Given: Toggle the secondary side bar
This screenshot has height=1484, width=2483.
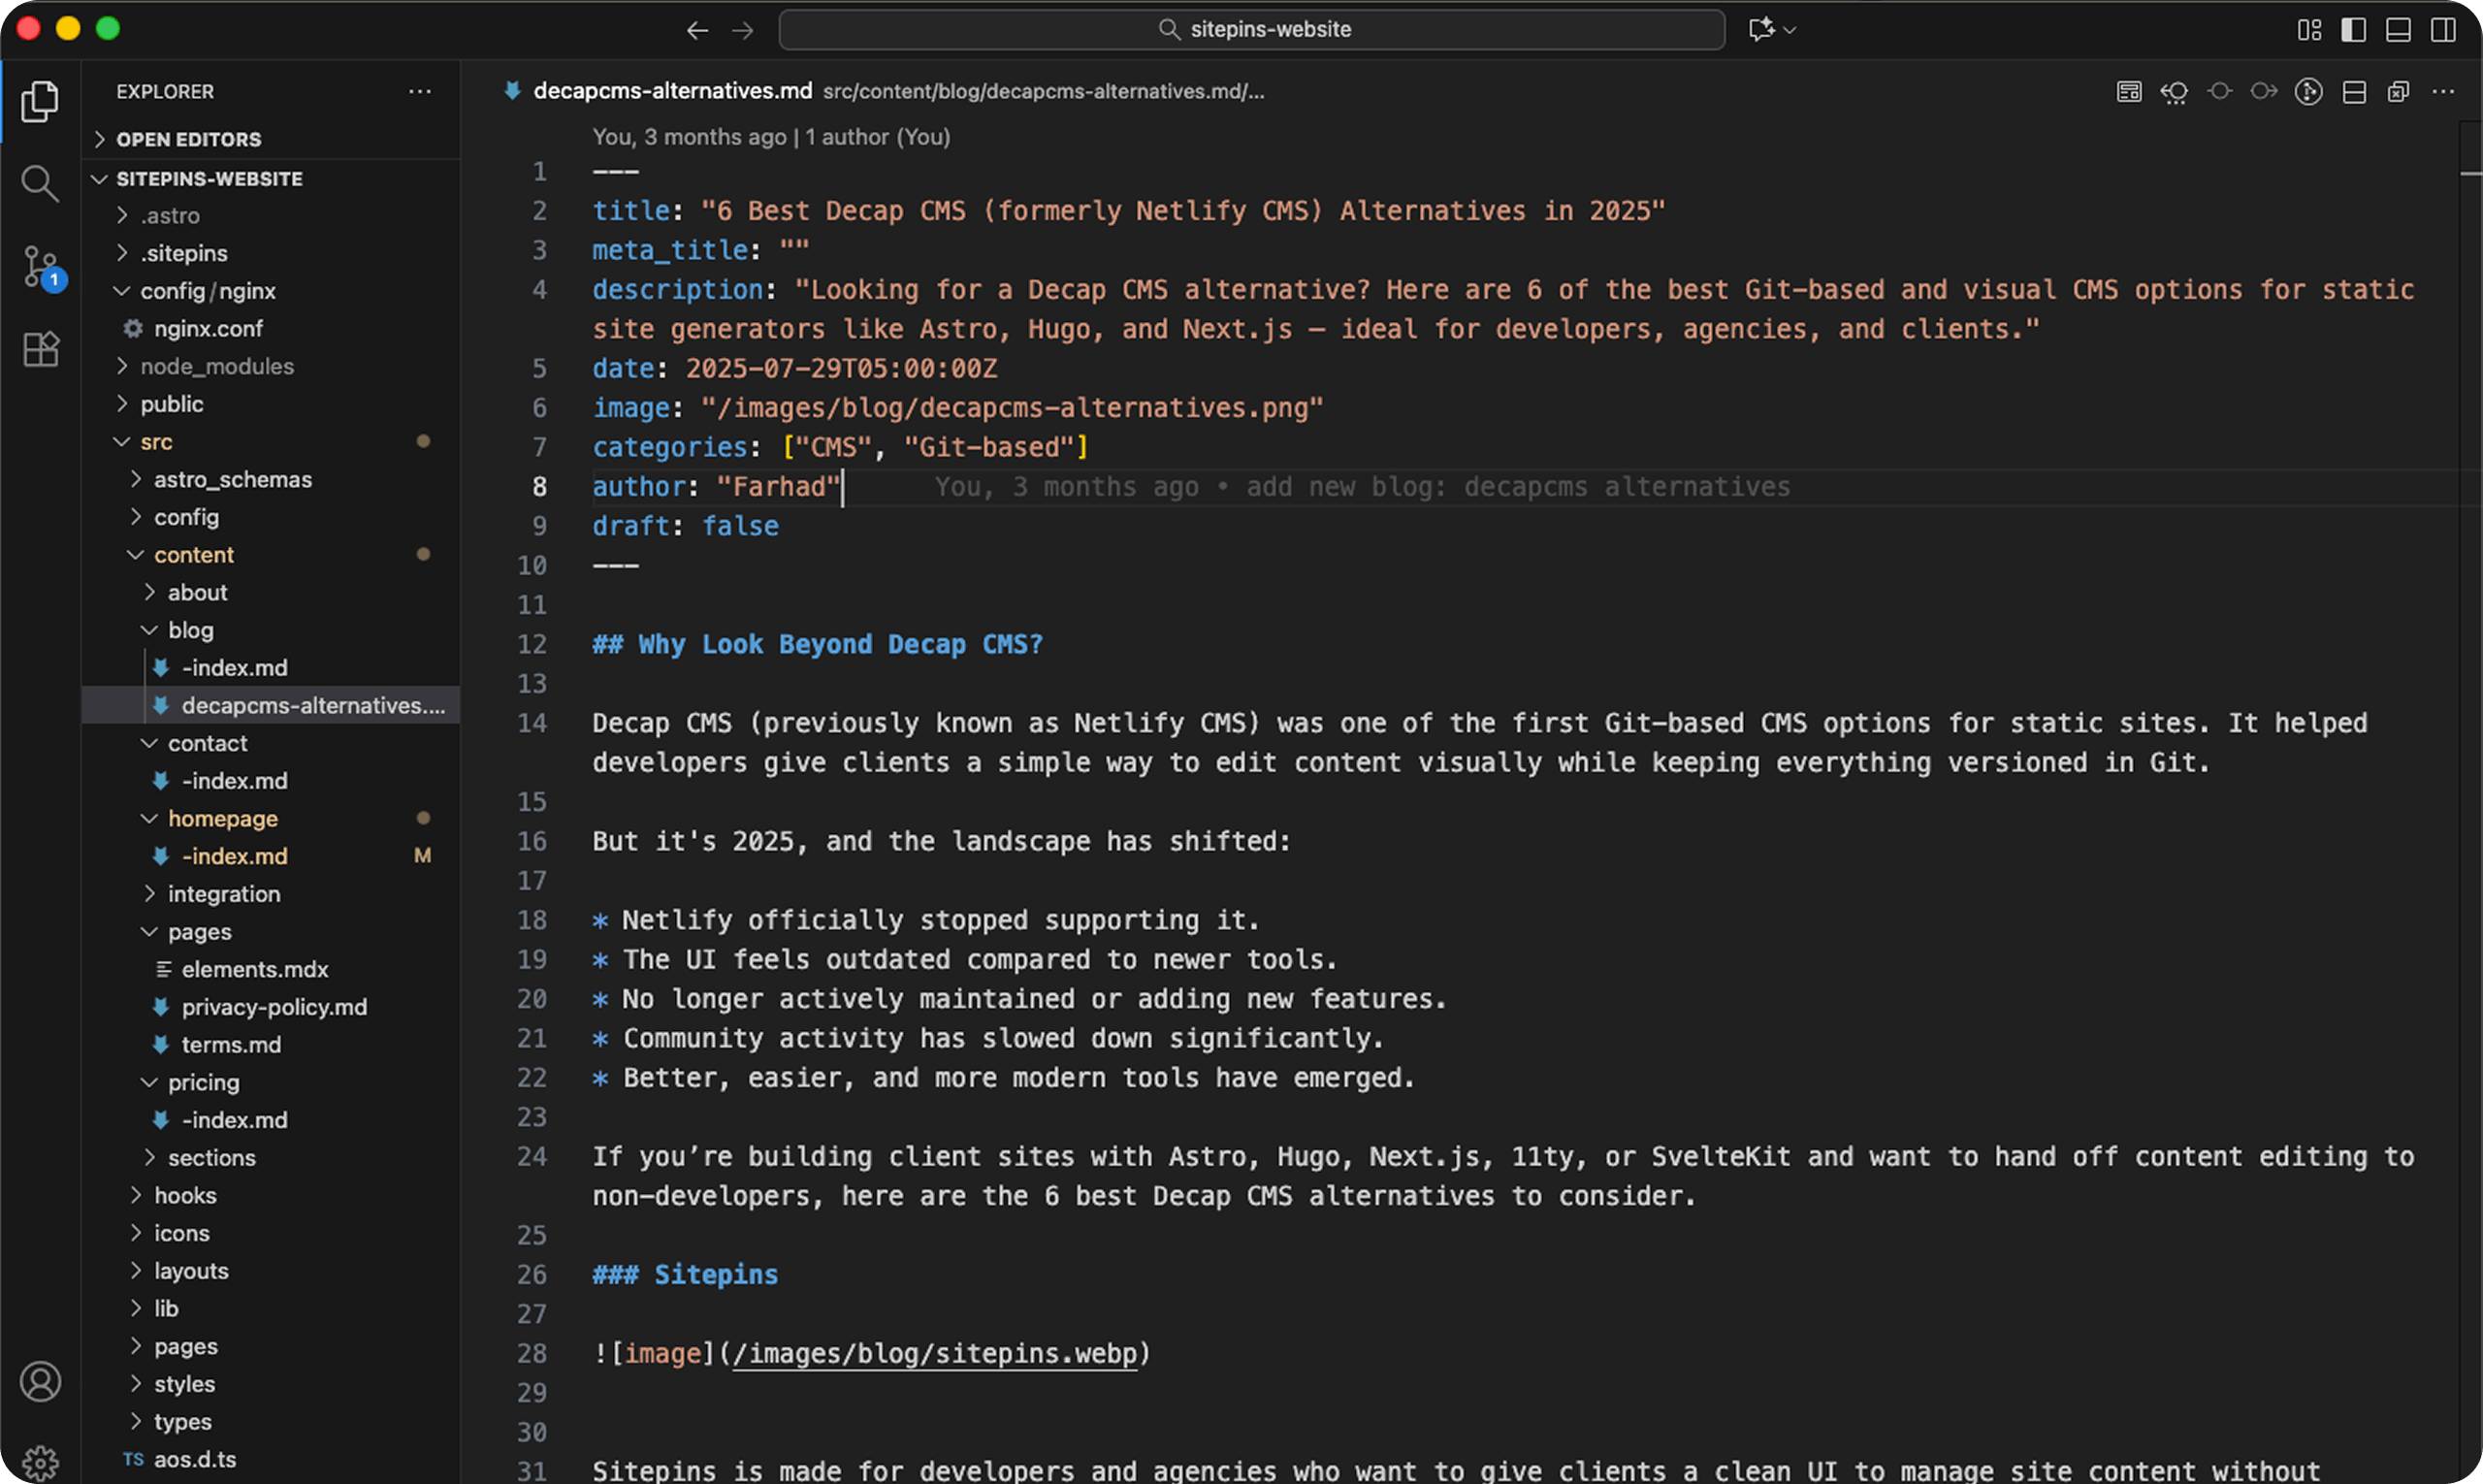Looking at the screenshot, I should (x=2443, y=30).
